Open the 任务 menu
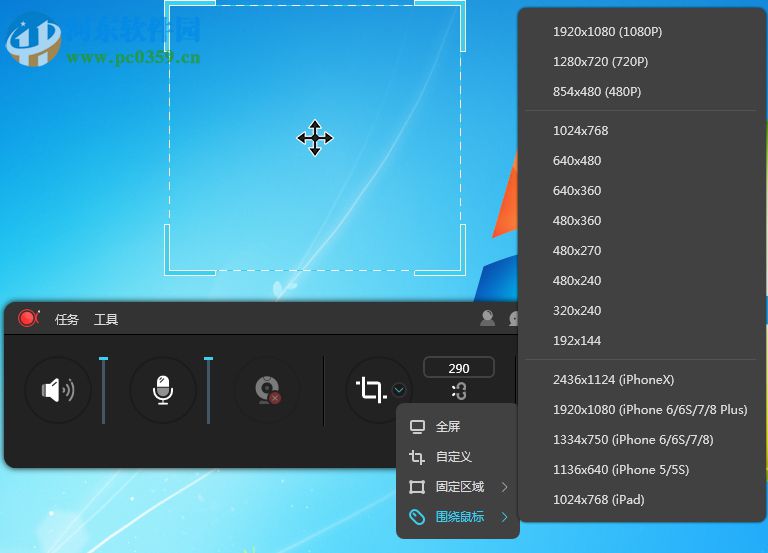The width and height of the screenshot is (768, 553). tap(67, 319)
